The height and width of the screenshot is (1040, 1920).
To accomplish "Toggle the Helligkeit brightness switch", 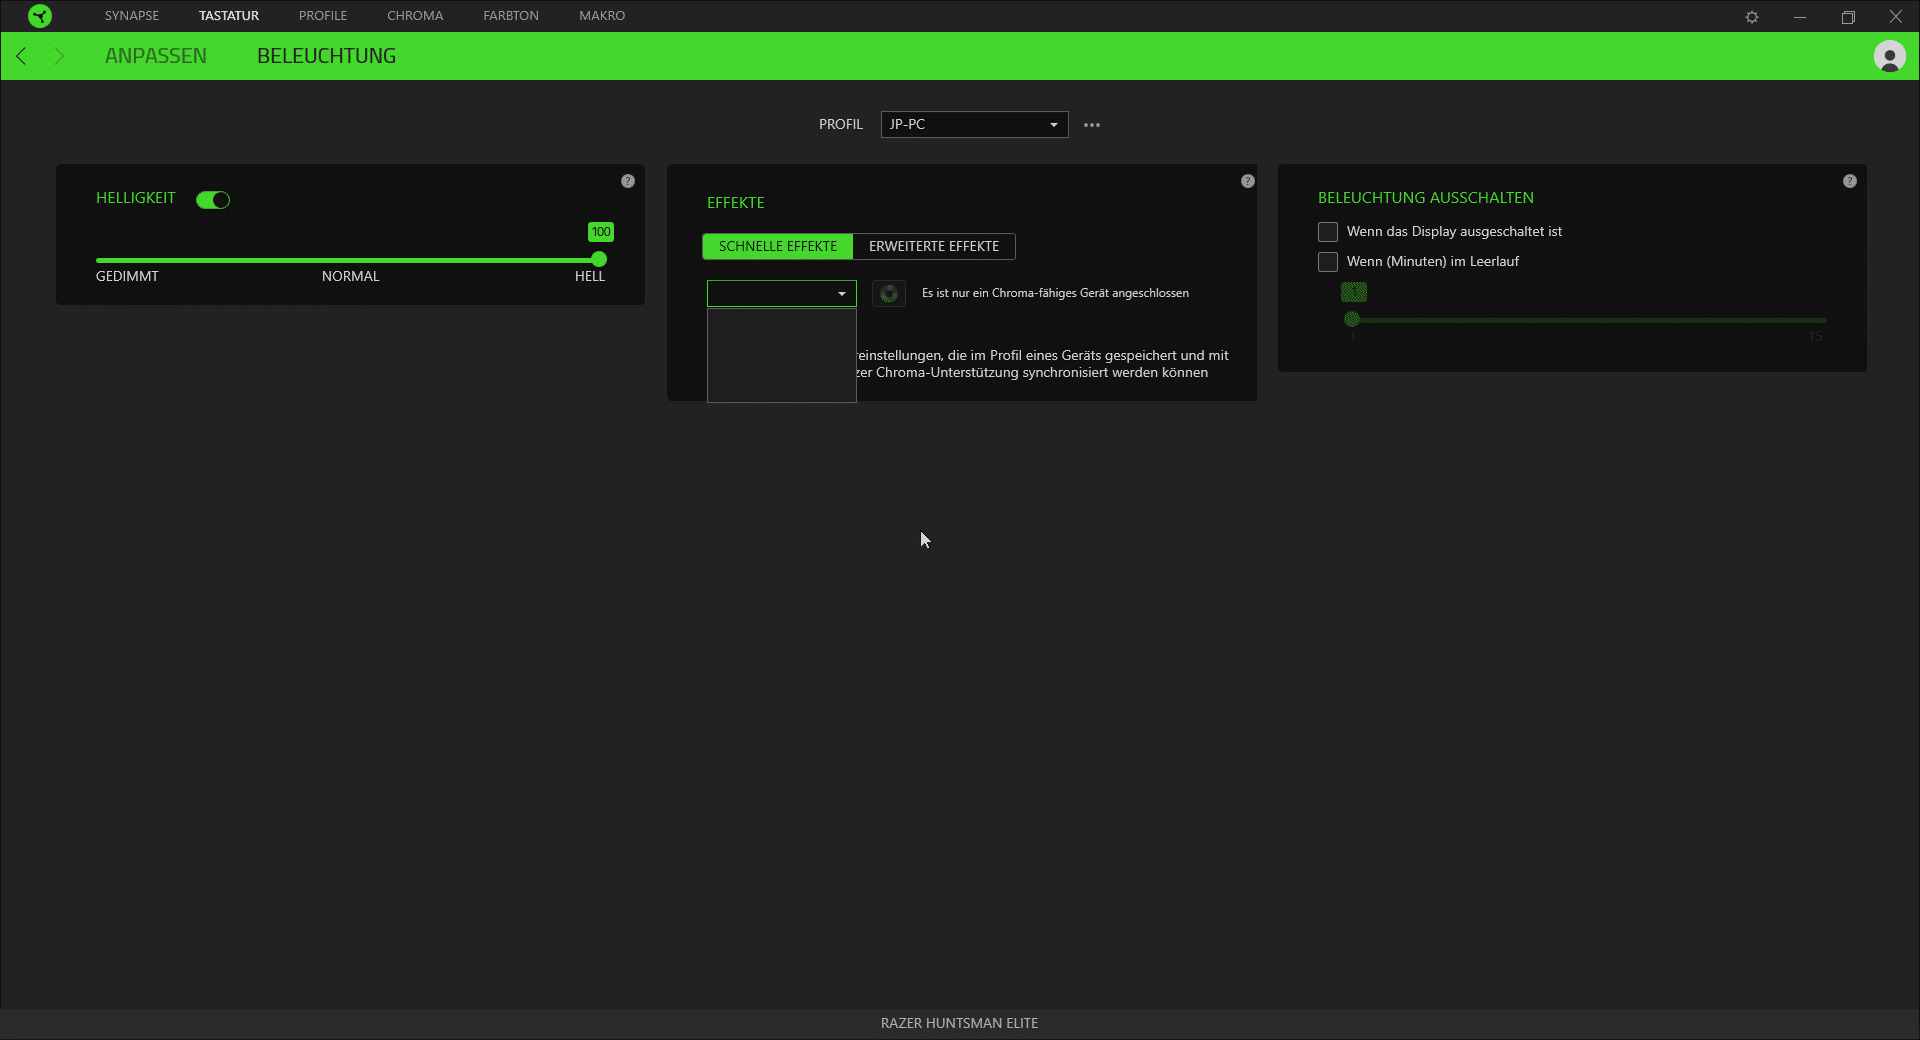I will tap(213, 200).
